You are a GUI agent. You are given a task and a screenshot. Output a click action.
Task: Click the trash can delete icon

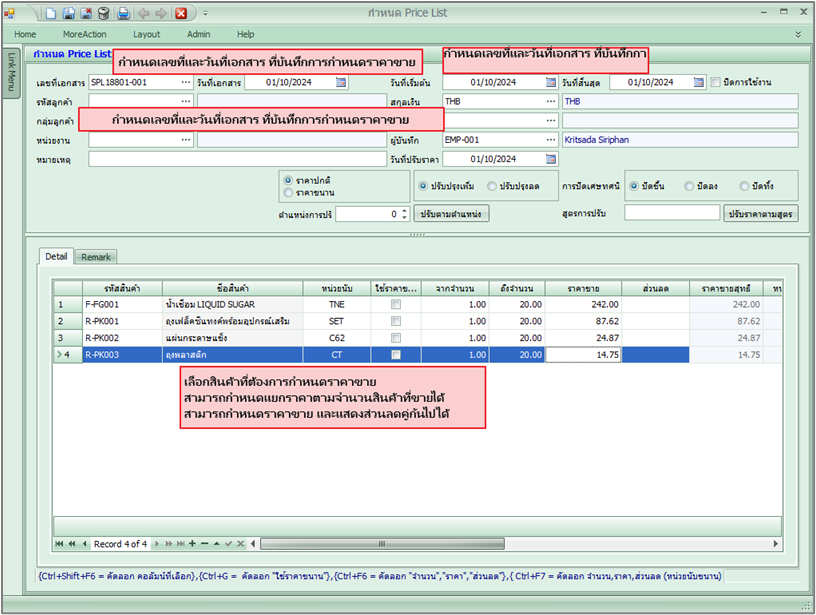click(x=103, y=13)
